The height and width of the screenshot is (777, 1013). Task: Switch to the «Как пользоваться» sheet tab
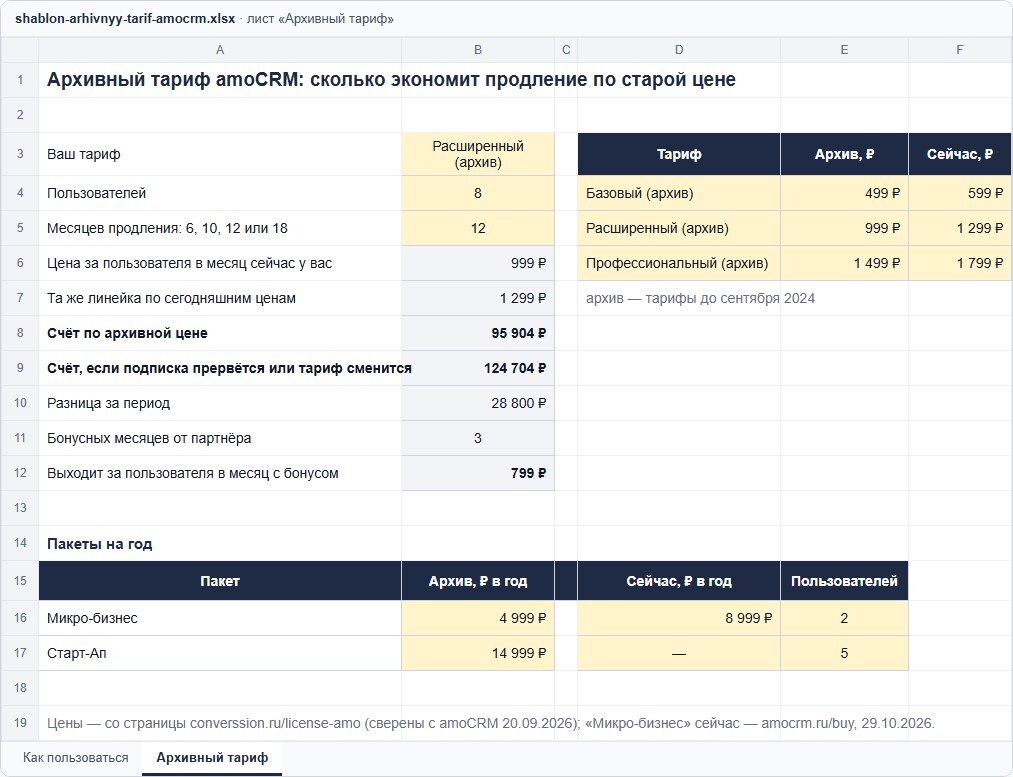76,758
